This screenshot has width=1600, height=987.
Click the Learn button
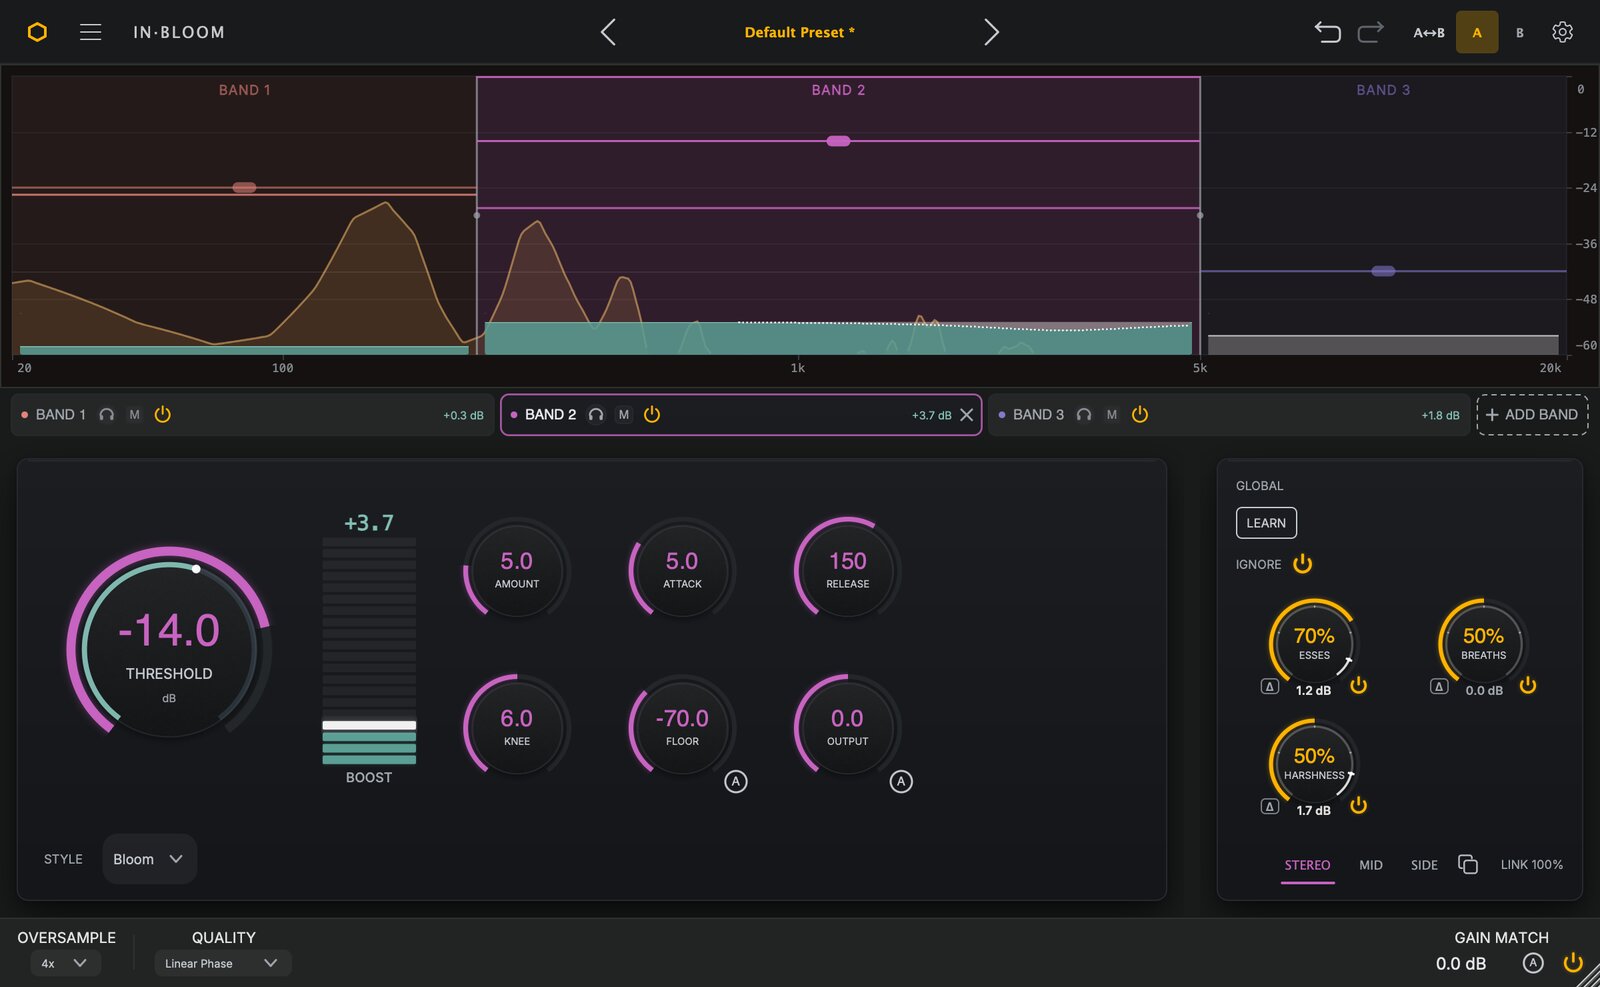click(x=1266, y=523)
